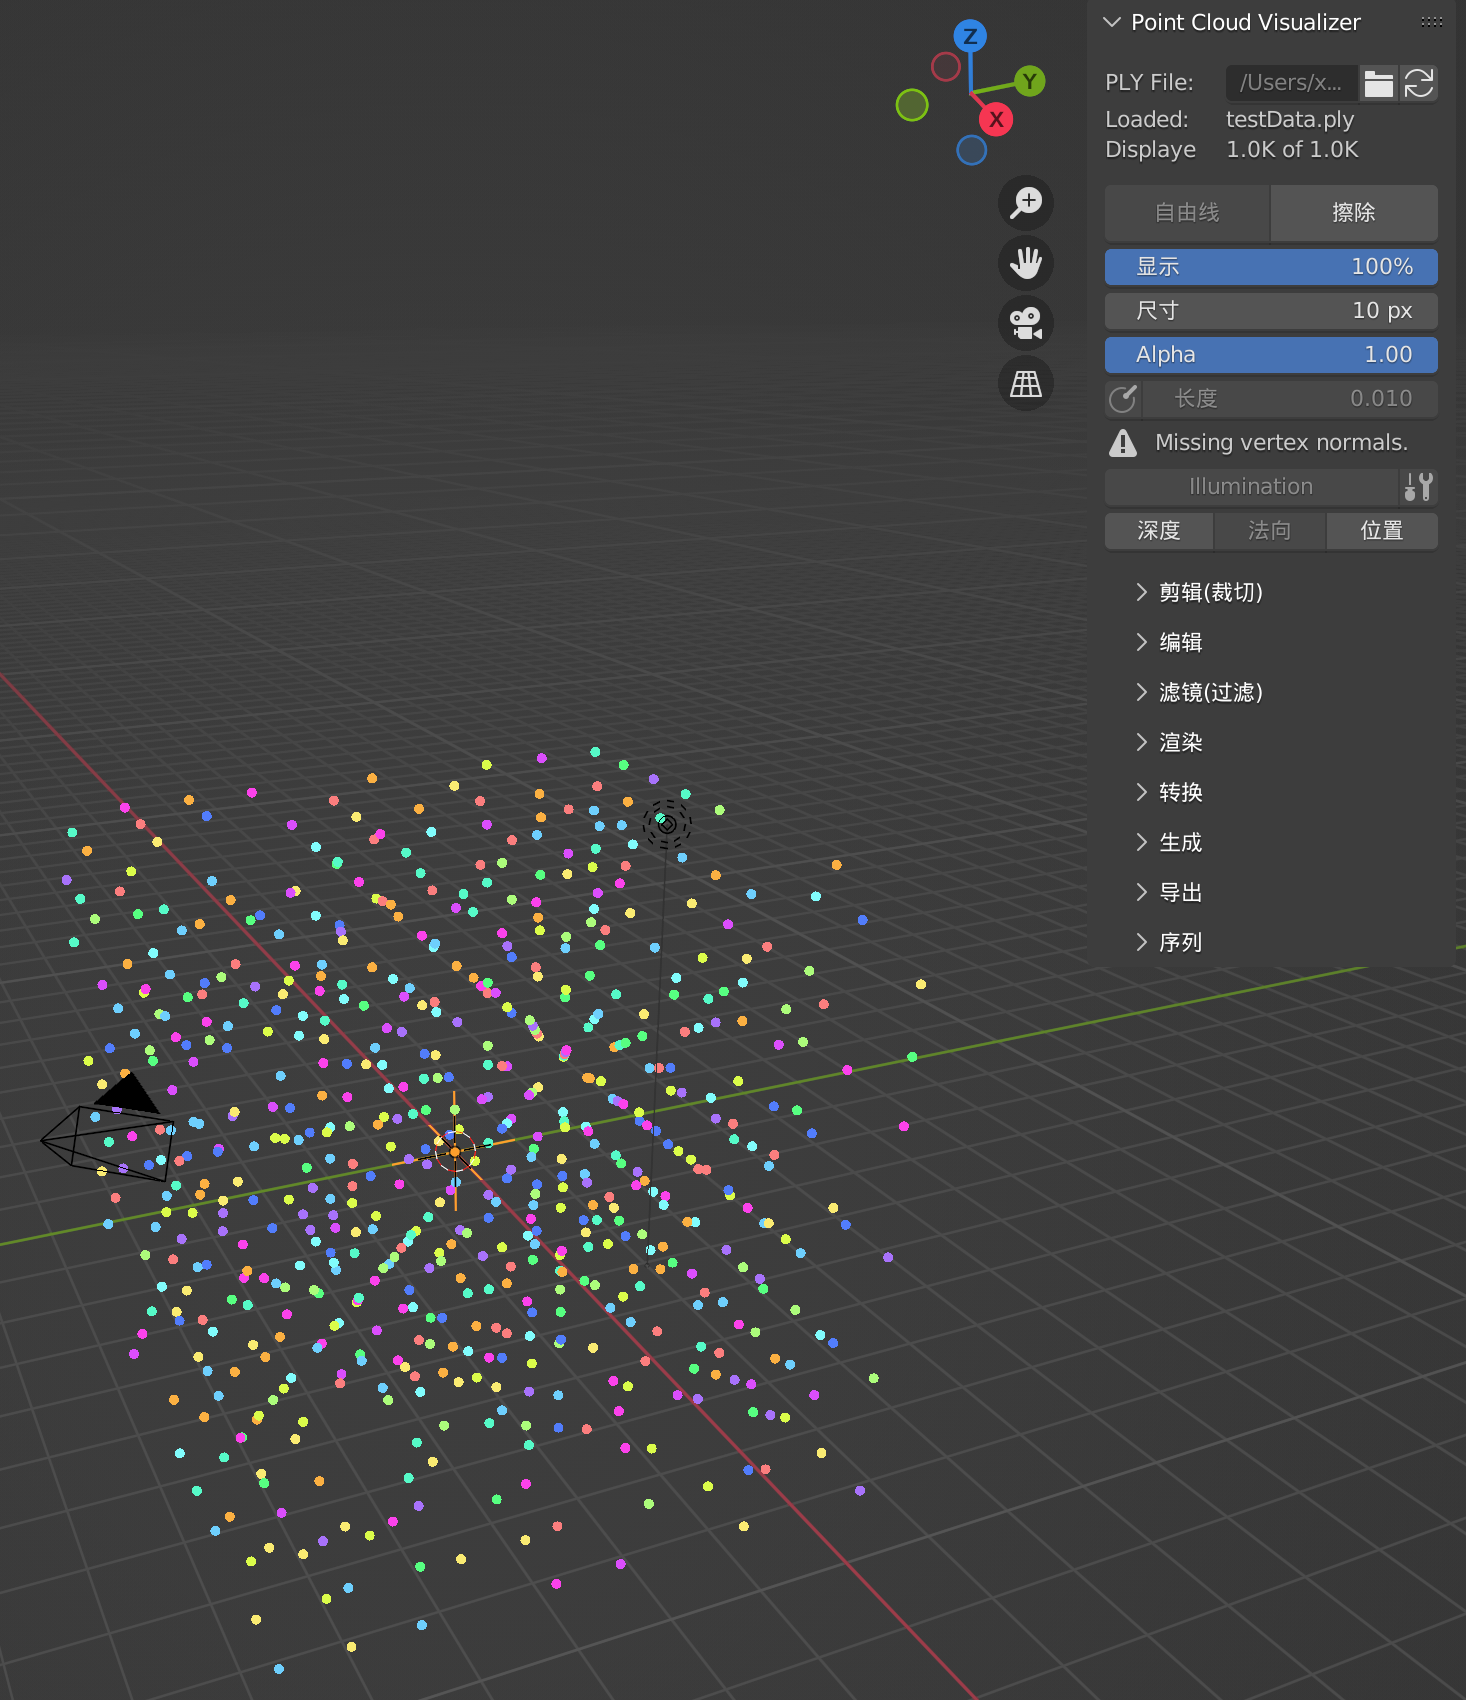Click panel drag handle dots icon
This screenshot has width=1466, height=1700.
pyautogui.click(x=1432, y=22)
